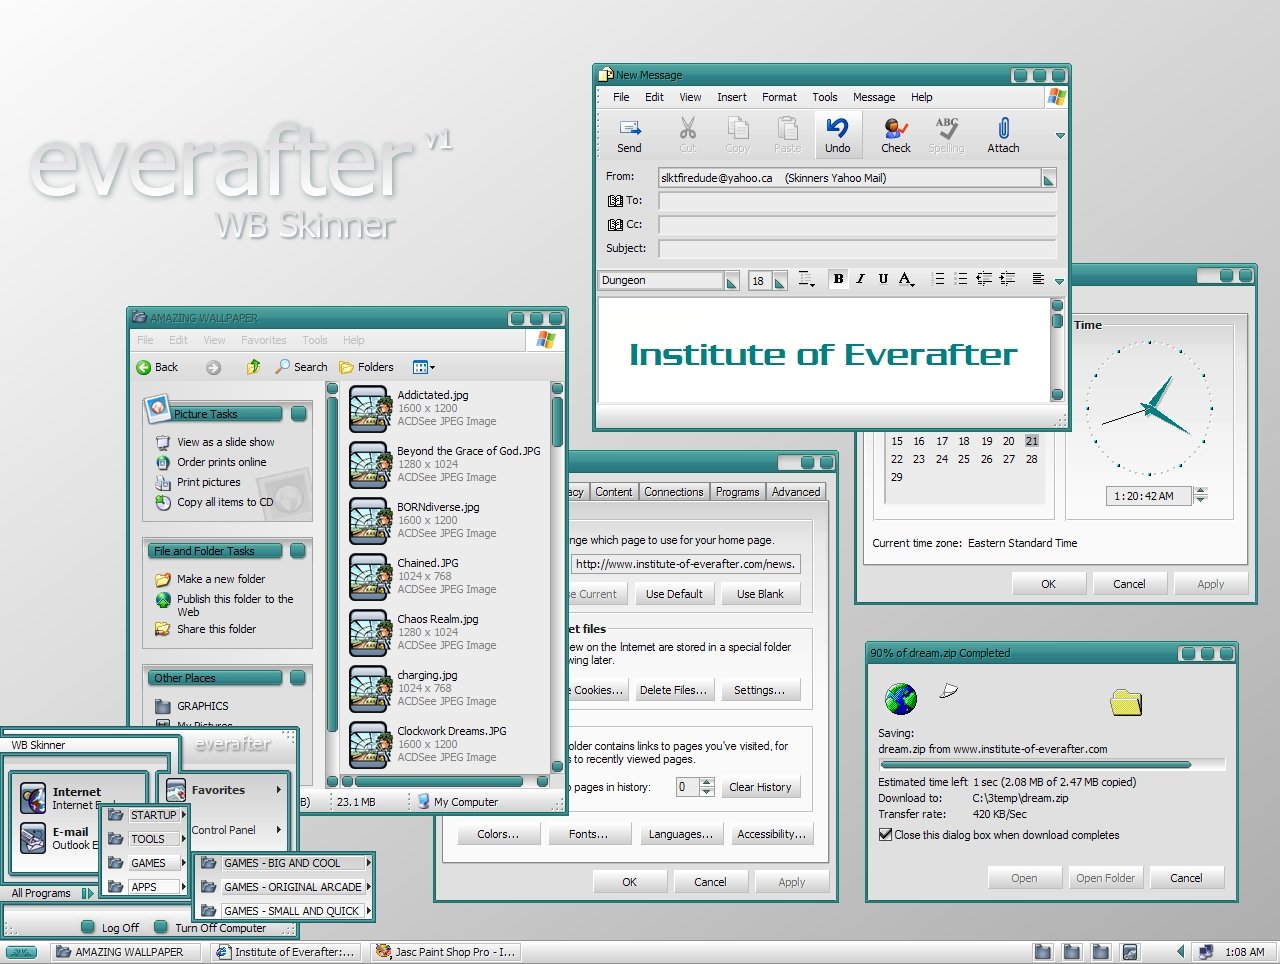This screenshot has width=1280, height=964.
Task: Increase days in history with up arrow
Action: click(707, 782)
